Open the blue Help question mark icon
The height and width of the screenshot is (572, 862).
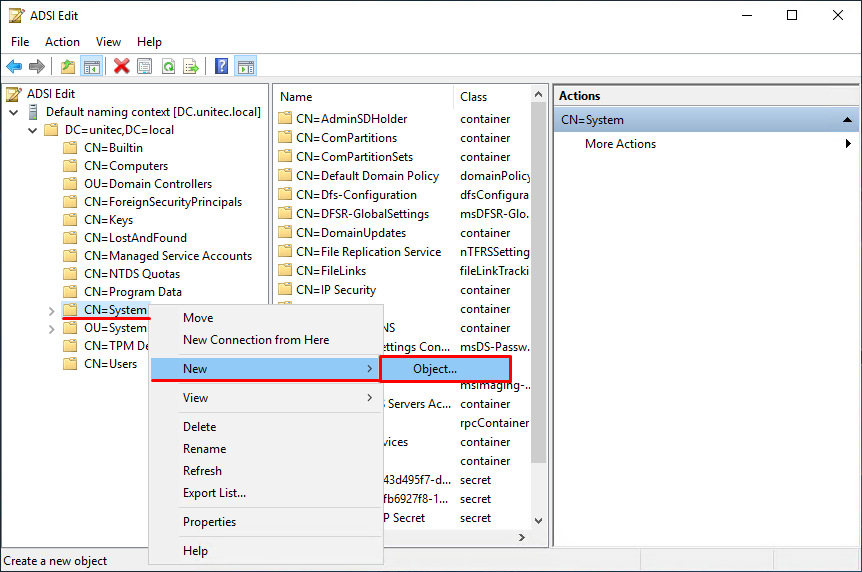coord(221,67)
